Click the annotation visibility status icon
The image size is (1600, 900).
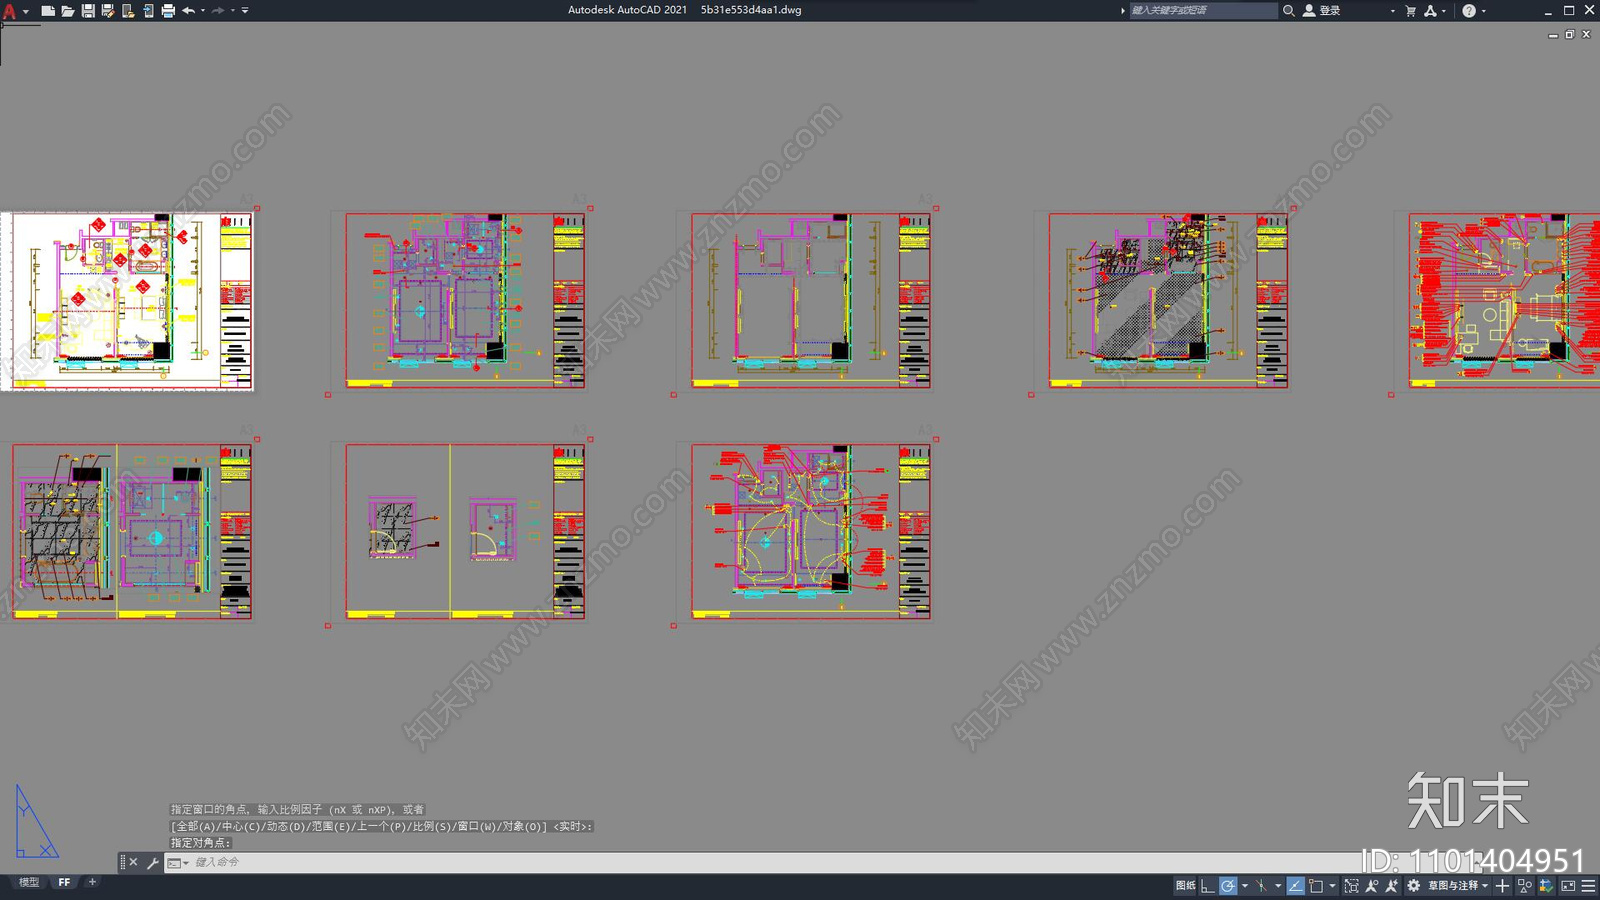point(1372,885)
